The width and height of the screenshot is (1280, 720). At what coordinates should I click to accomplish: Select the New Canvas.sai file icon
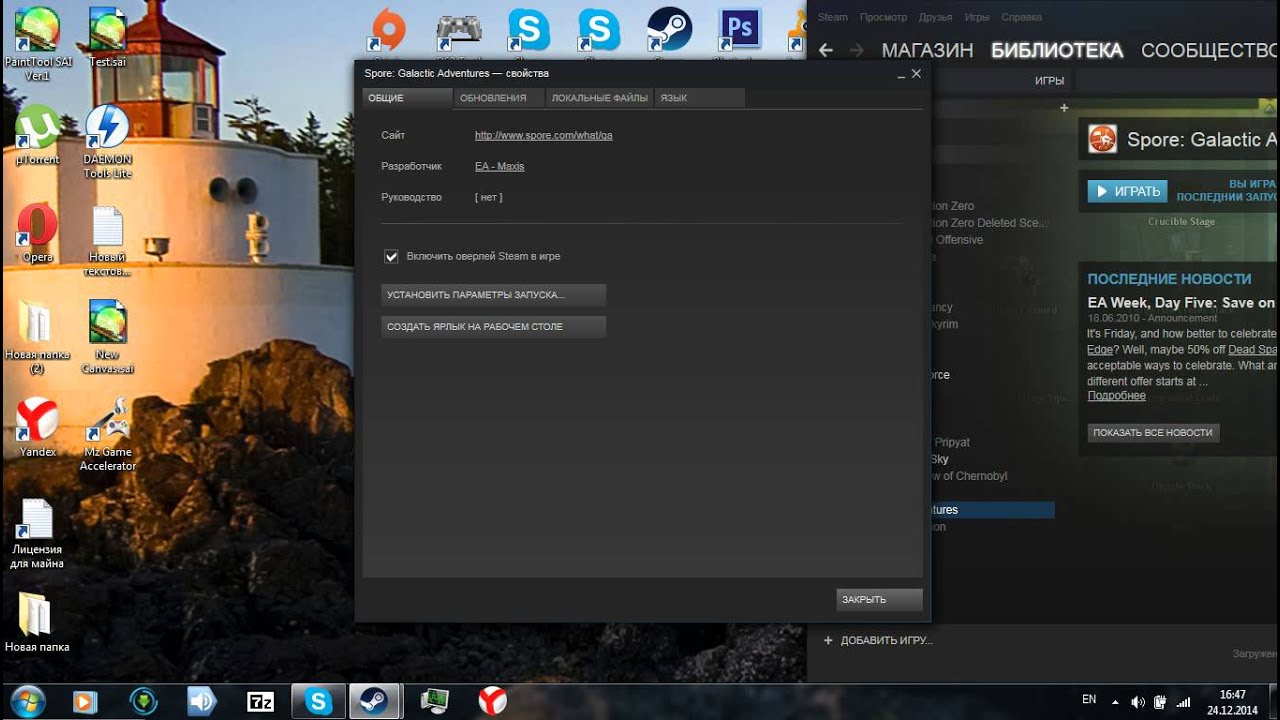click(107, 338)
